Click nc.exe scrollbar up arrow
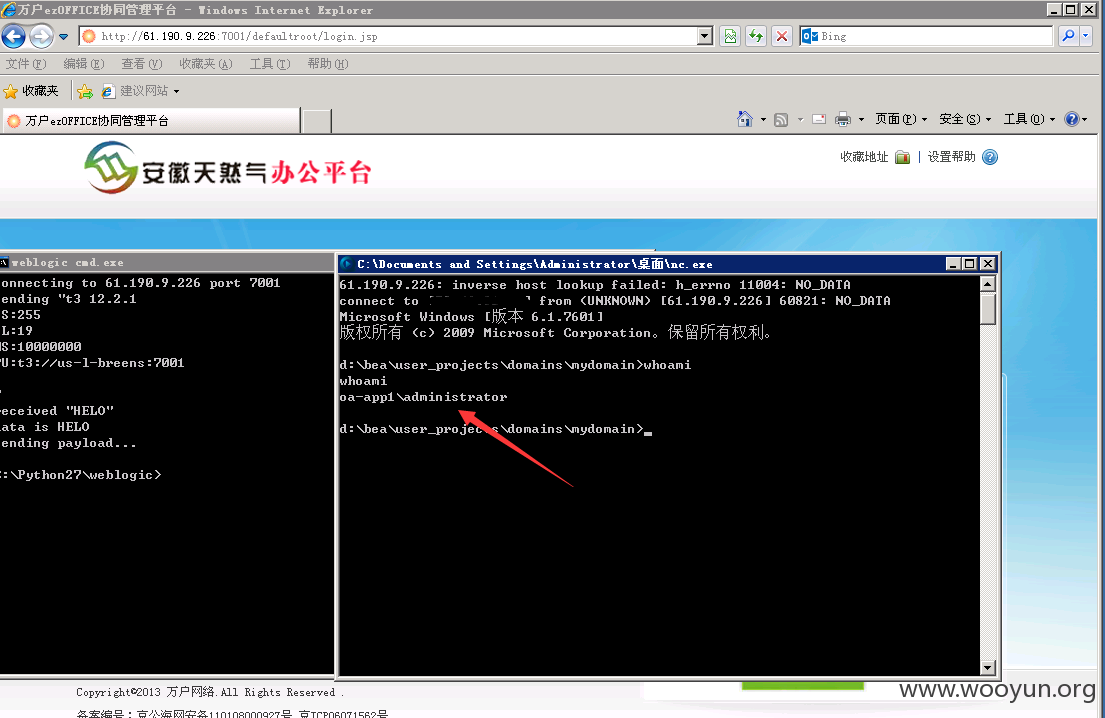 (x=987, y=284)
